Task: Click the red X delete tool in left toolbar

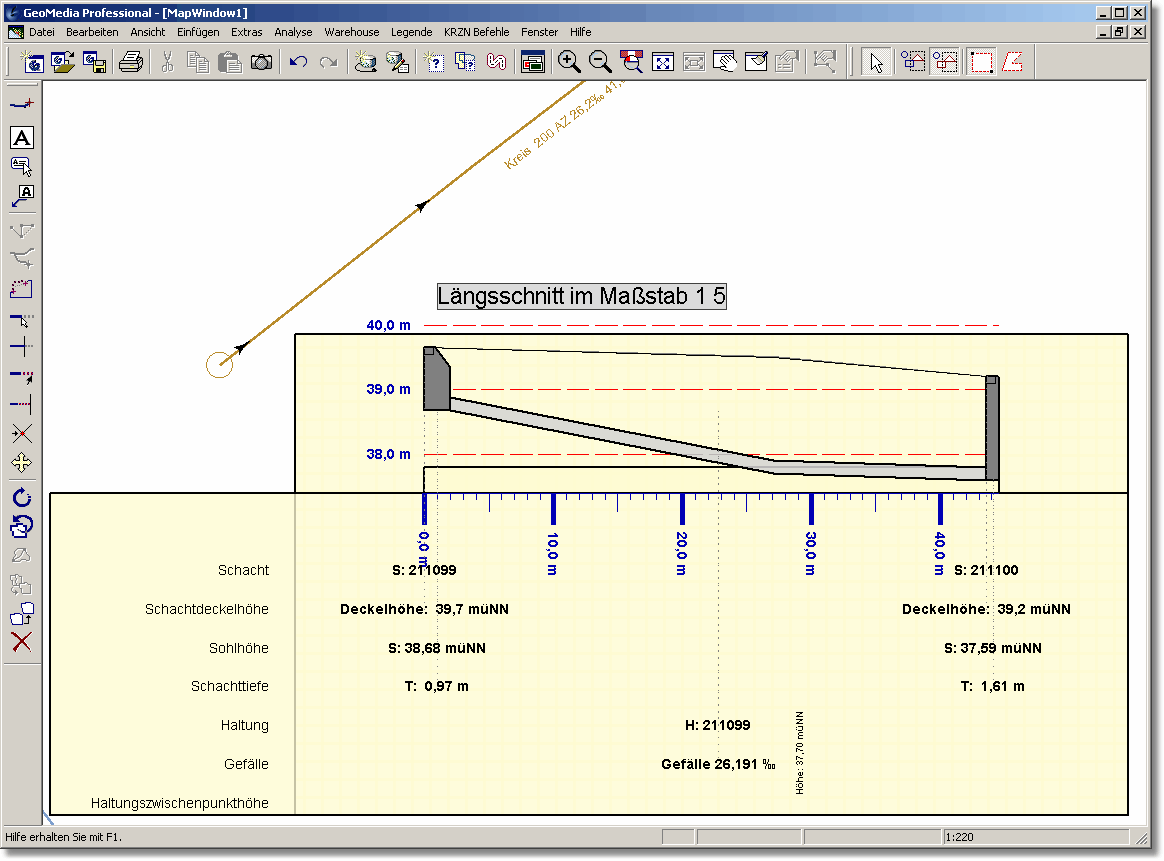Action: (21, 642)
